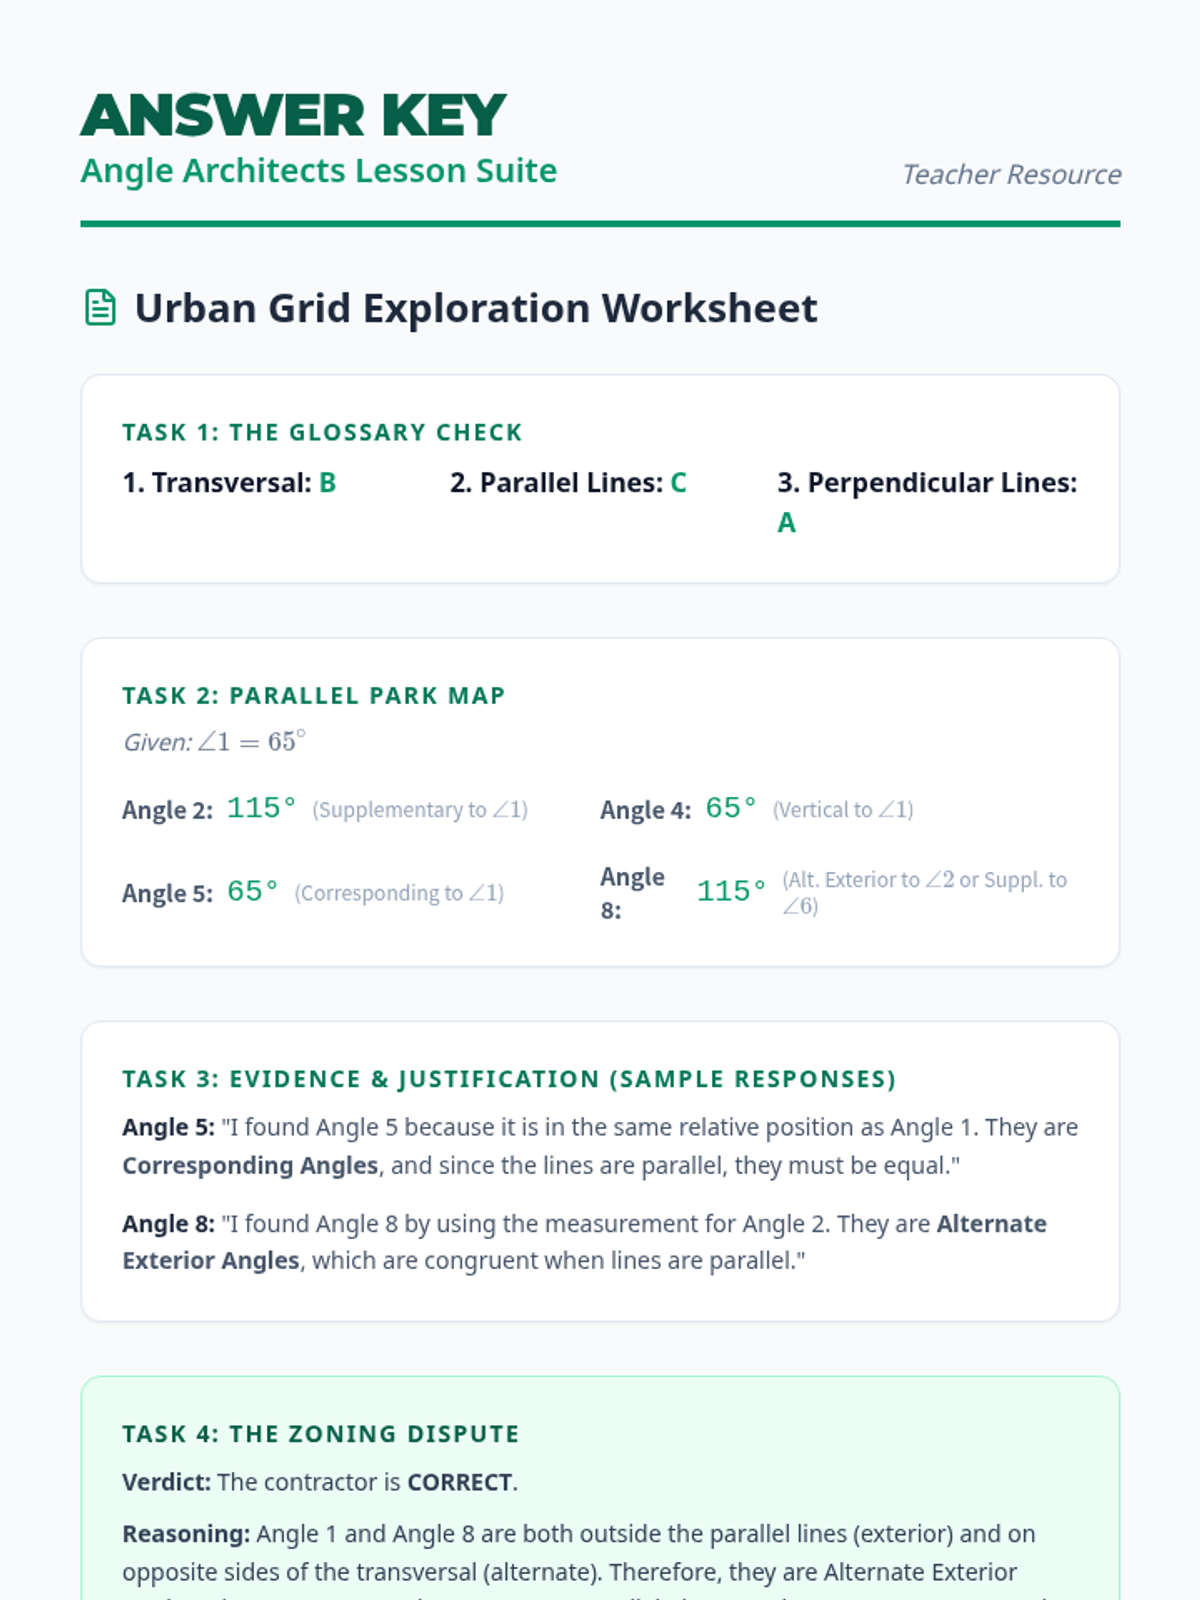This screenshot has height=1600, width=1200.
Task: Click the Angle 5 value 65°
Action: point(252,891)
